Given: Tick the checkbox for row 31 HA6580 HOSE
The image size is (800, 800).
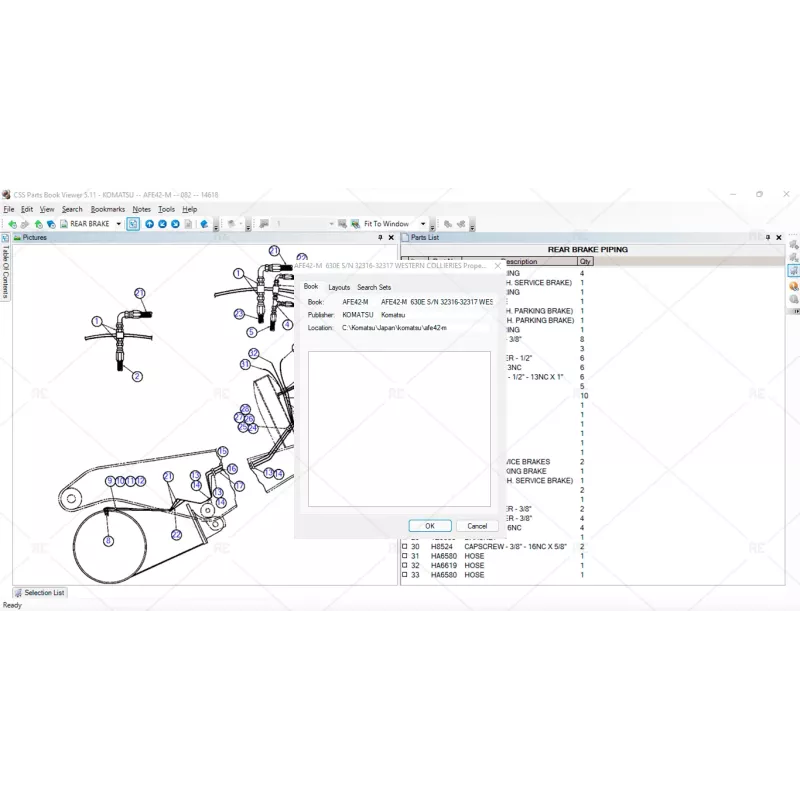Looking at the screenshot, I should coord(404,555).
